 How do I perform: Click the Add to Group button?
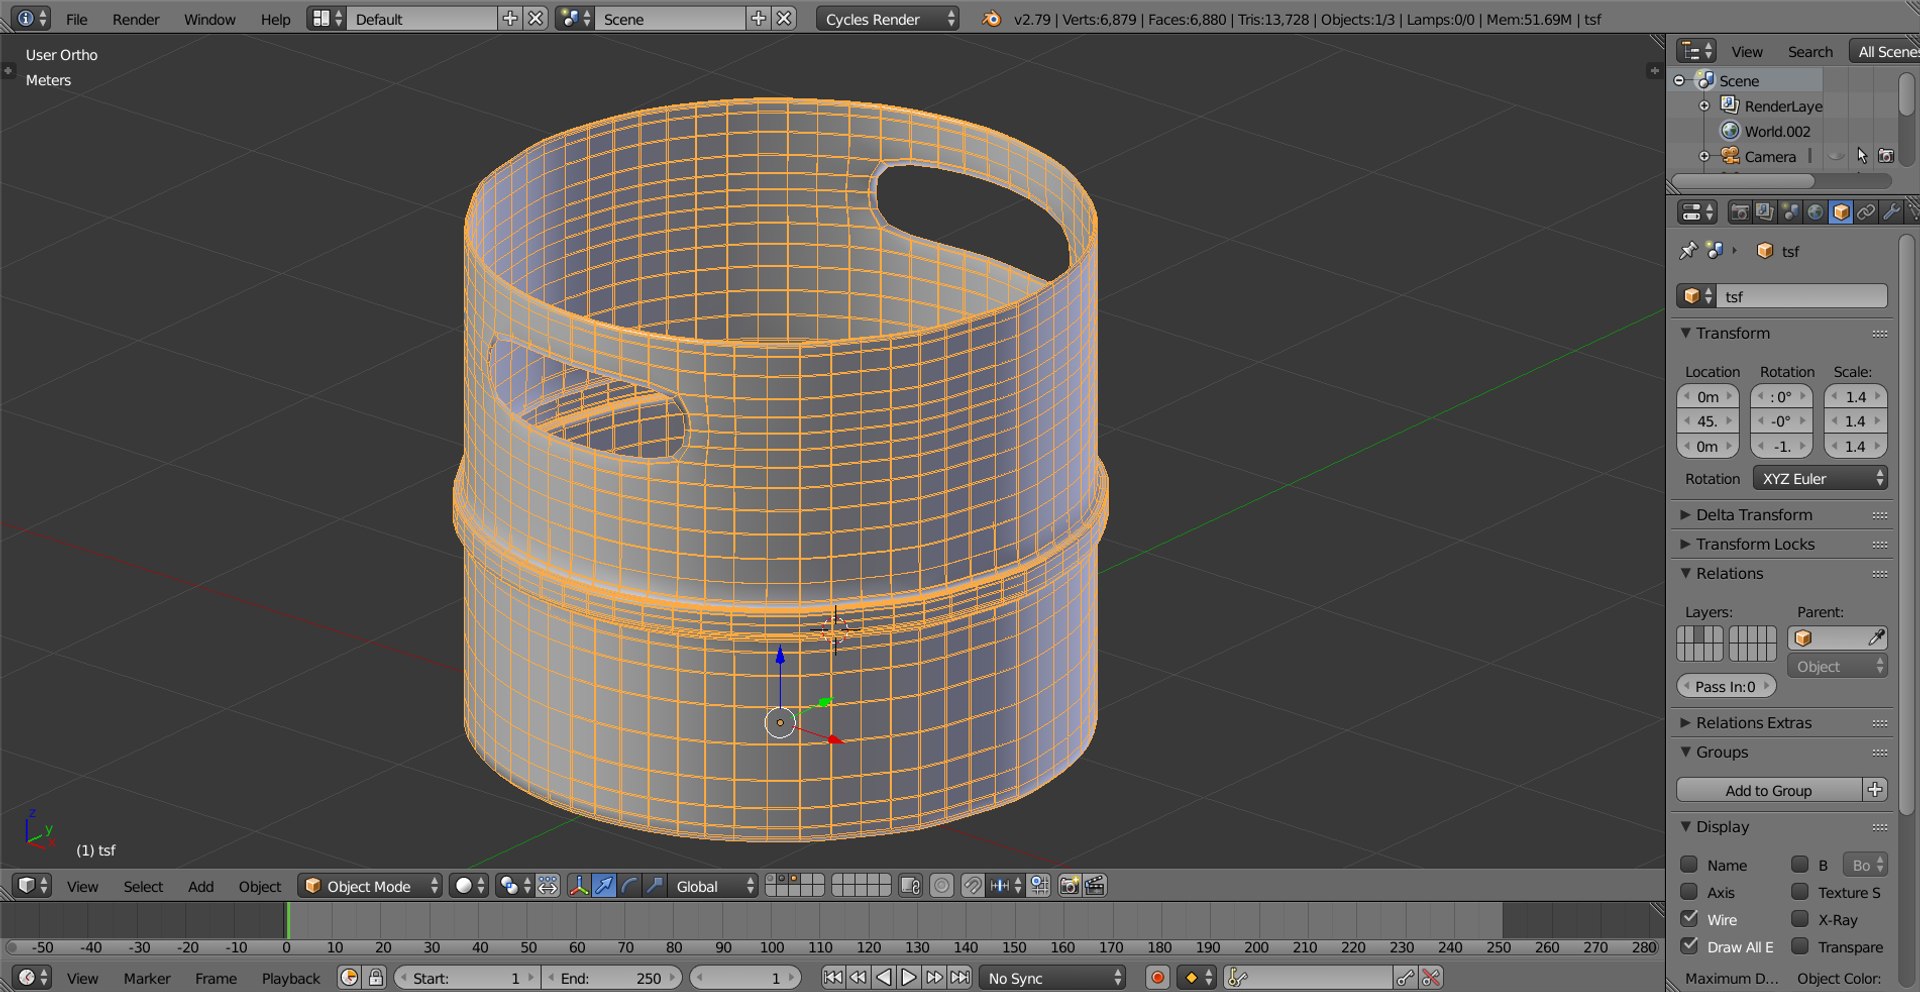(1768, 790)
